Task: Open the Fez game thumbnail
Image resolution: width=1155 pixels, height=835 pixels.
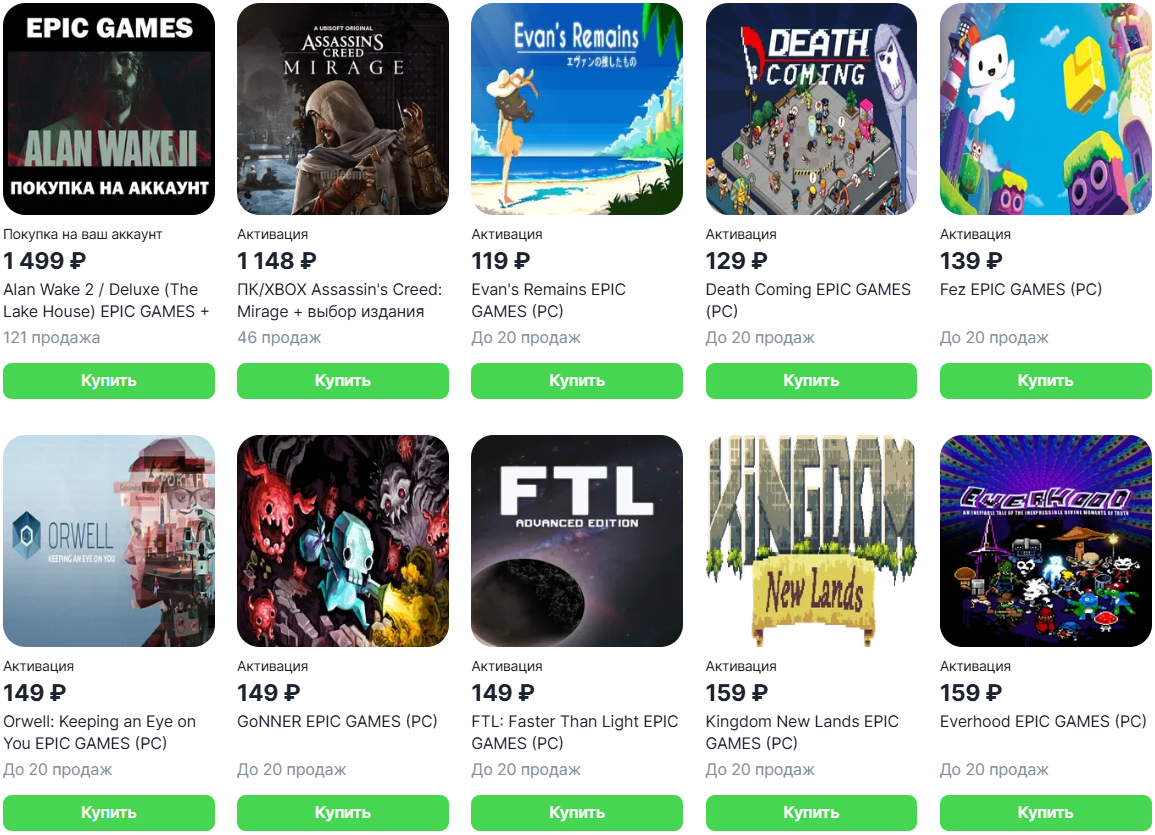Action: [x=1045, y=109]
